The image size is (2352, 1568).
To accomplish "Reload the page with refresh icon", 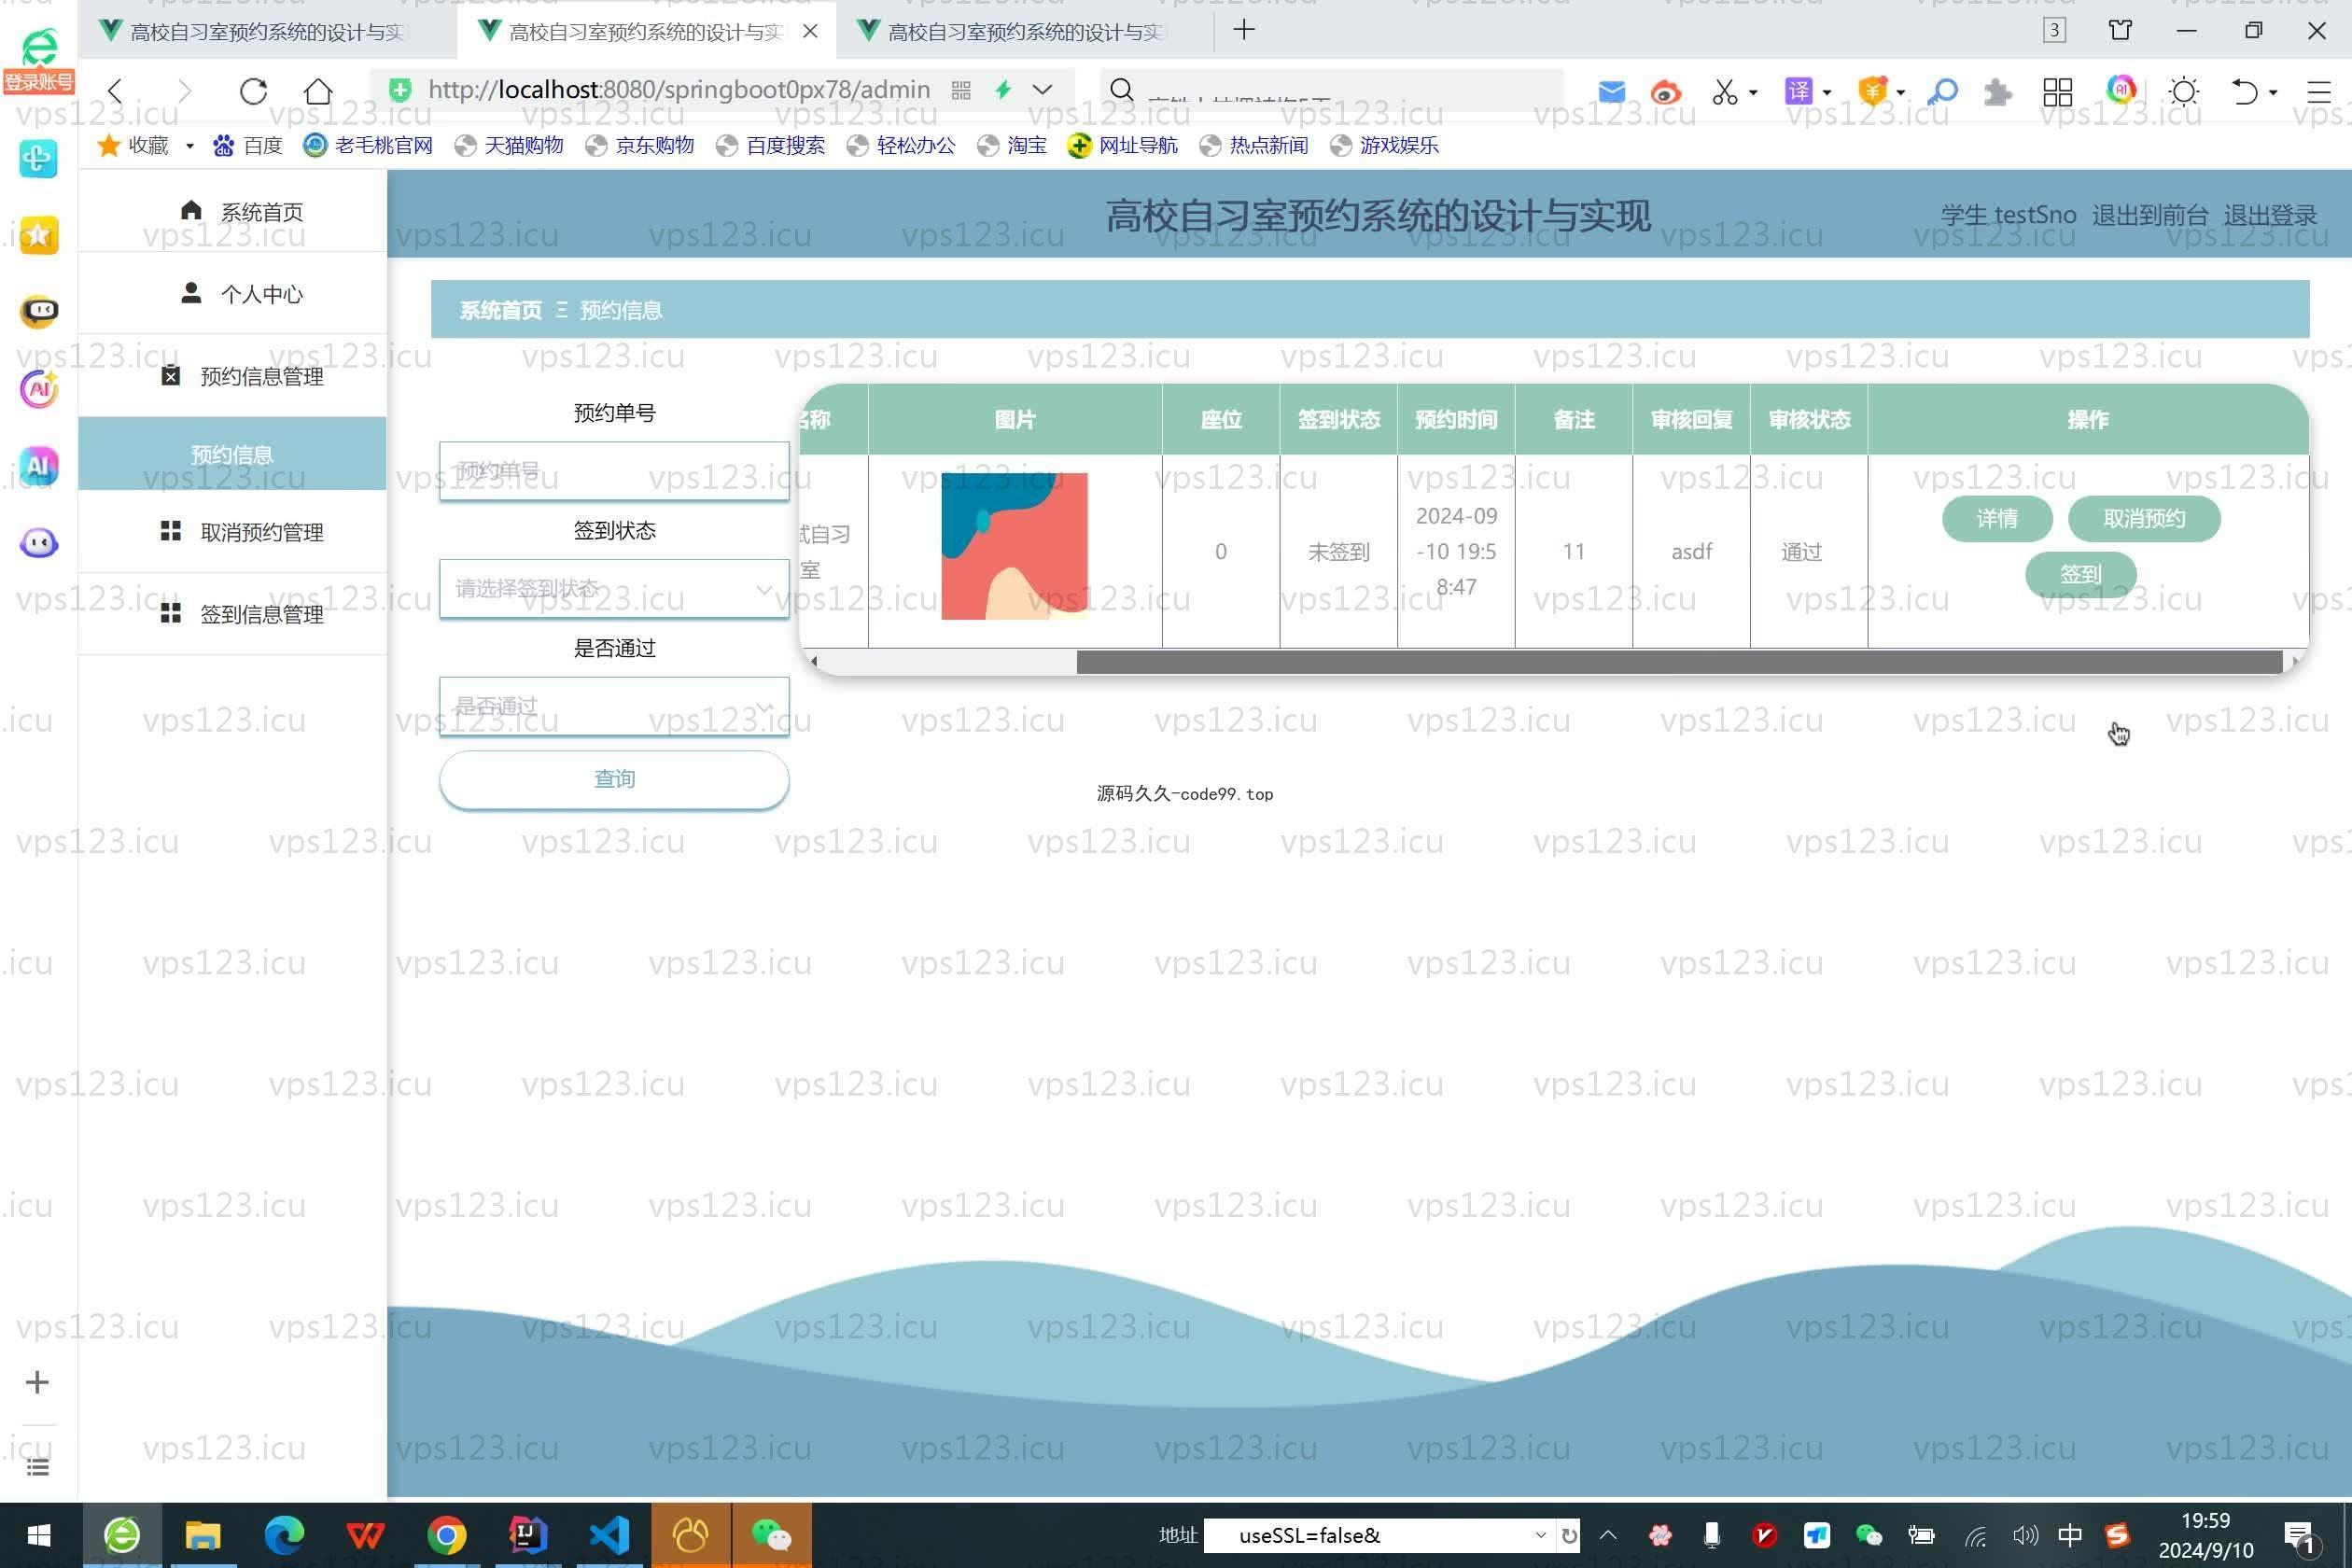I will click(253, 91).
